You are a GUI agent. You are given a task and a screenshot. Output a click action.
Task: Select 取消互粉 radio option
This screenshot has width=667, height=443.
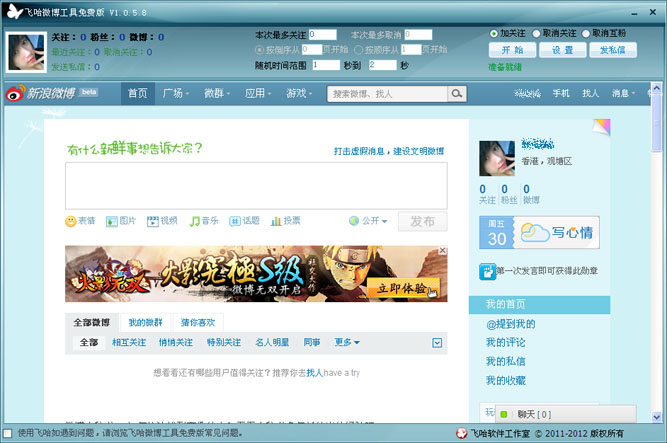586,34
